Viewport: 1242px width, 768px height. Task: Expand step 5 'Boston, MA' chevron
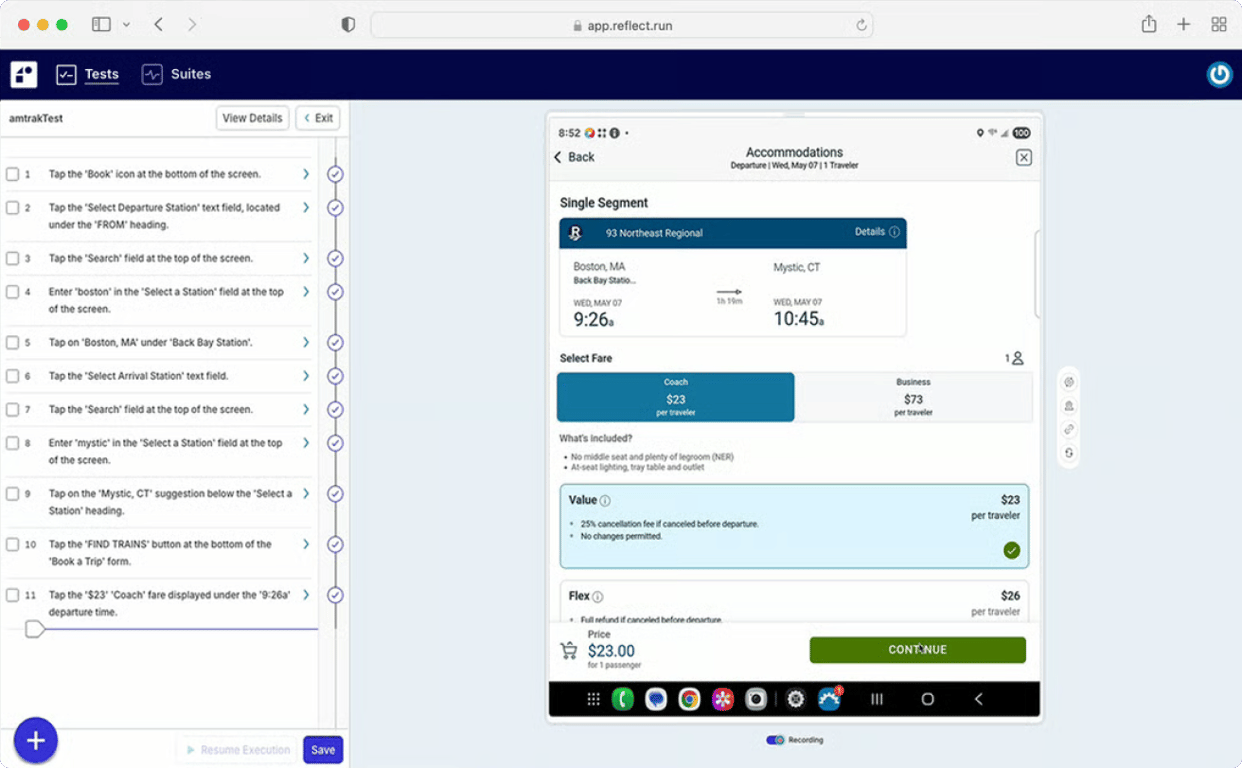(x=306, y=342)
